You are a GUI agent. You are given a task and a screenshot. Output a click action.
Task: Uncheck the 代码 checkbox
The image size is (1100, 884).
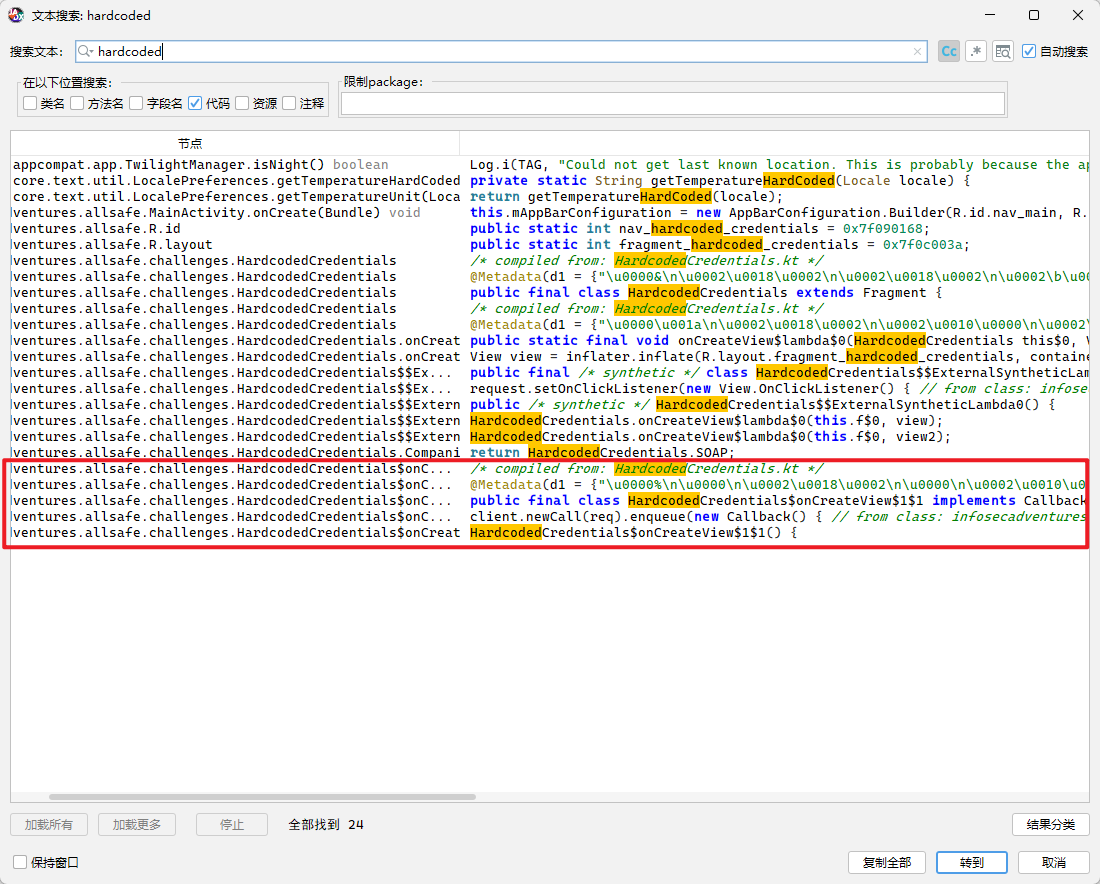click(195, 103)
